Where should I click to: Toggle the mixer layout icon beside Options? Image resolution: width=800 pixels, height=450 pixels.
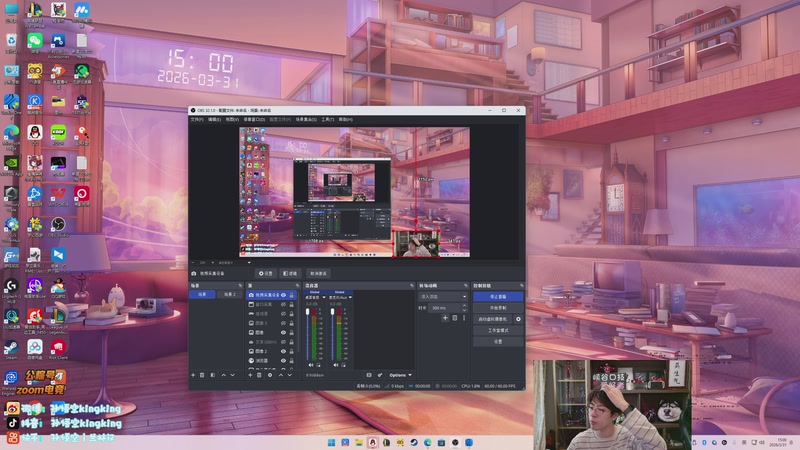coord(369,375)
